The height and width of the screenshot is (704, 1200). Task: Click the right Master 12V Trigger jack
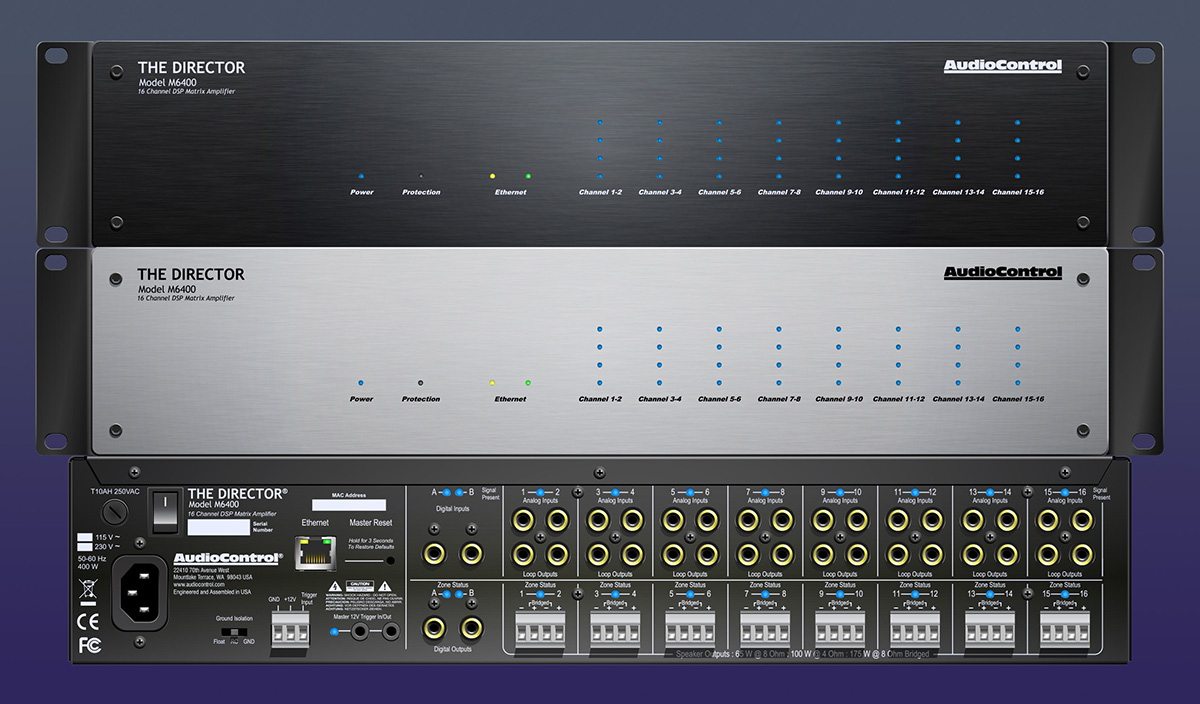click(389, 632)
